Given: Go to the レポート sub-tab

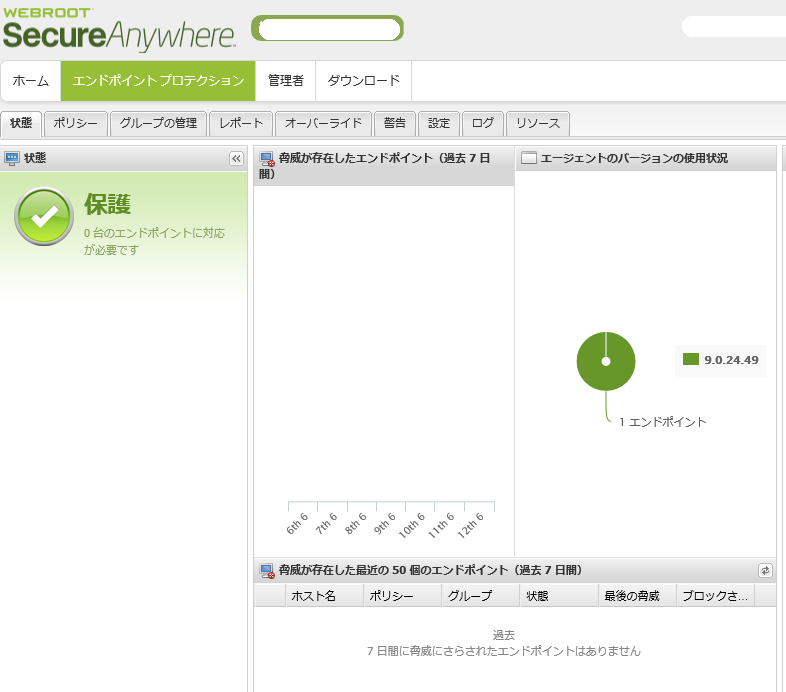Looking at the screenshot, I should point(241,124).
